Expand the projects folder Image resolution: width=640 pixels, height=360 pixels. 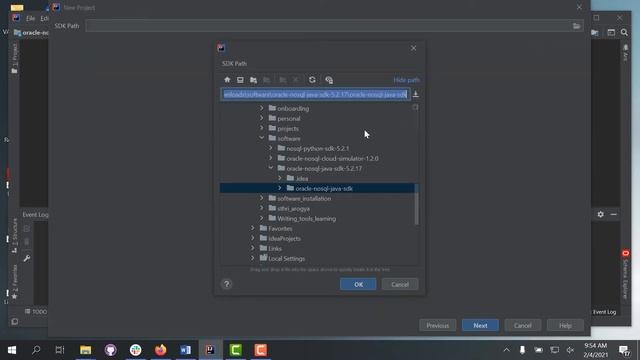262,128
